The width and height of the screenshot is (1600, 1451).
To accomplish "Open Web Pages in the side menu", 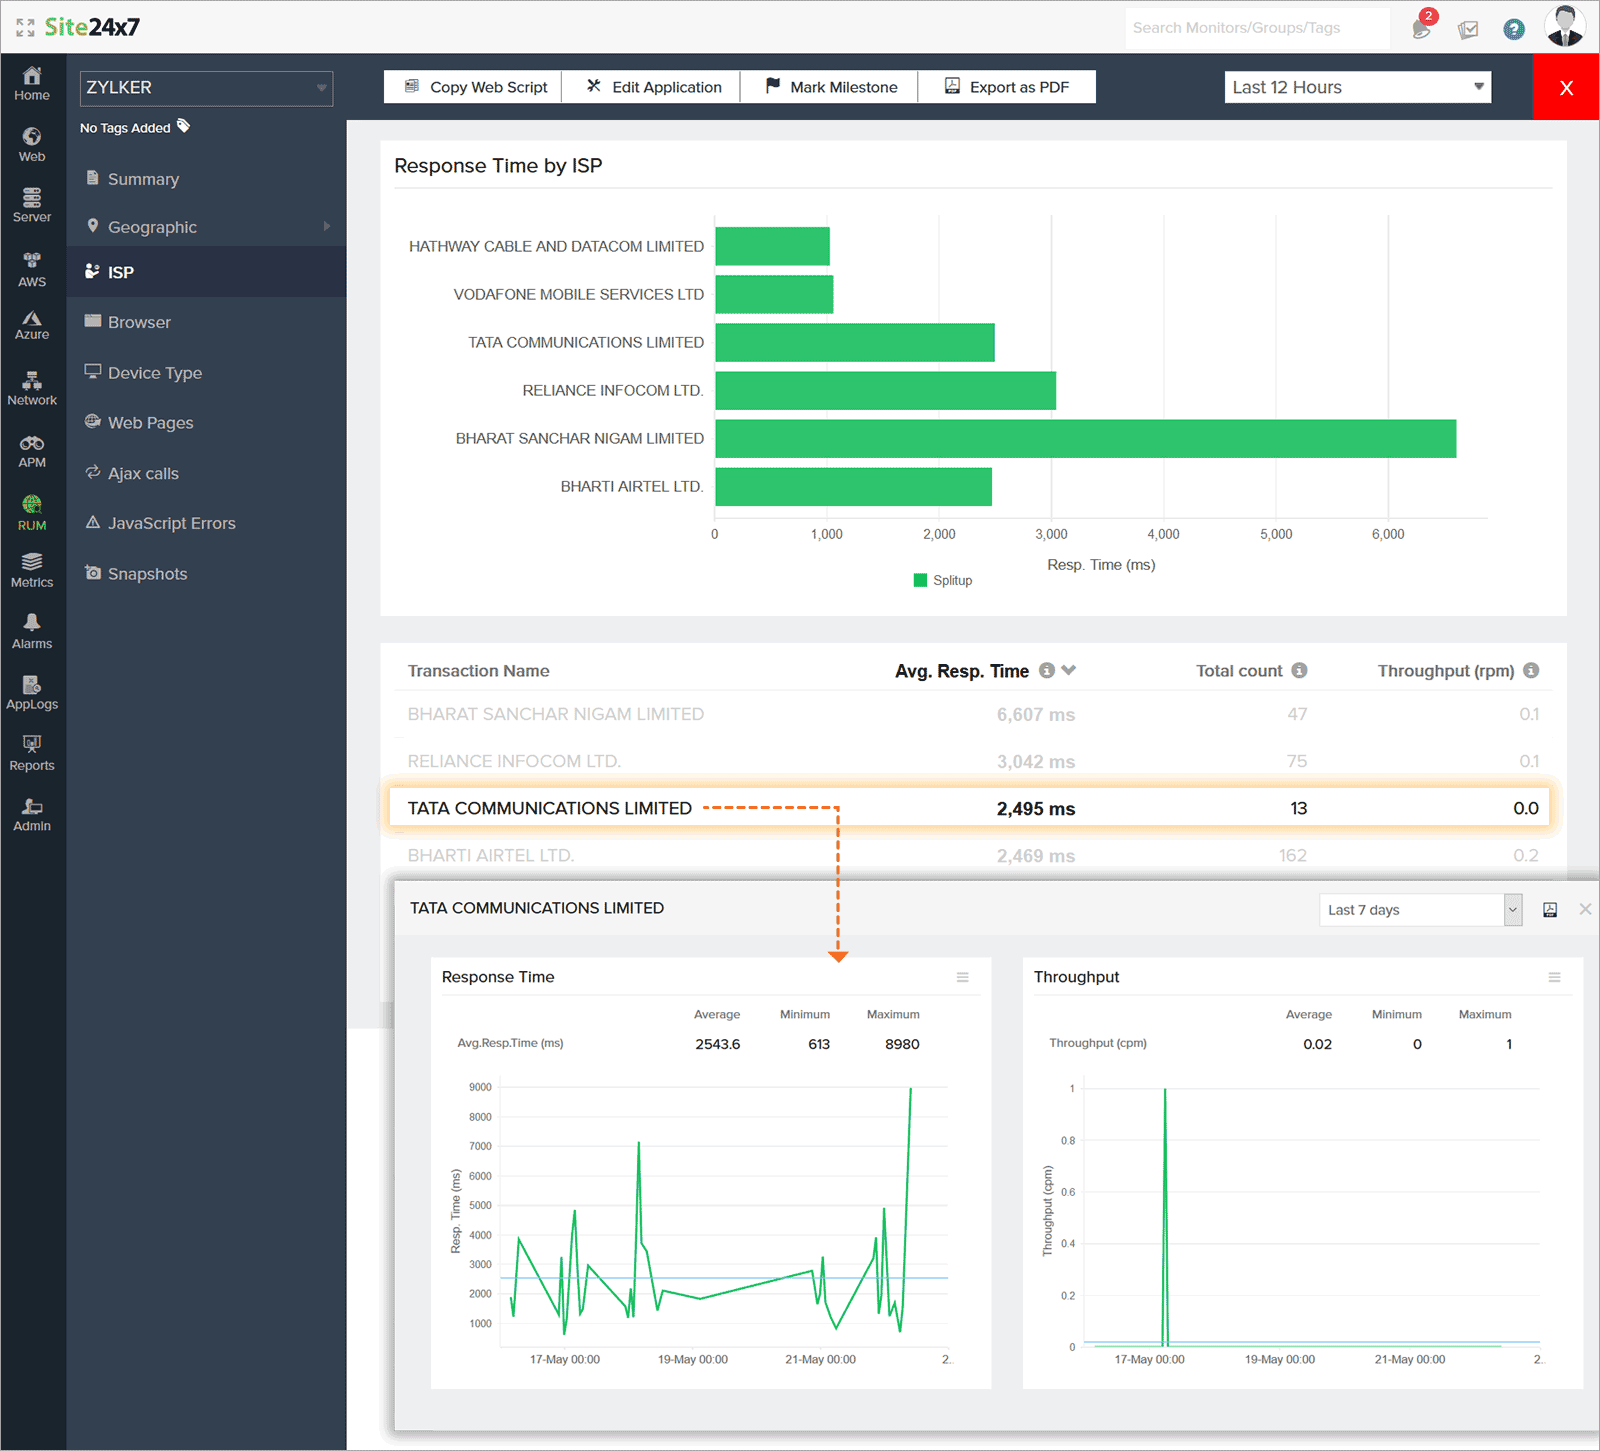I will [x=150, y=423].
